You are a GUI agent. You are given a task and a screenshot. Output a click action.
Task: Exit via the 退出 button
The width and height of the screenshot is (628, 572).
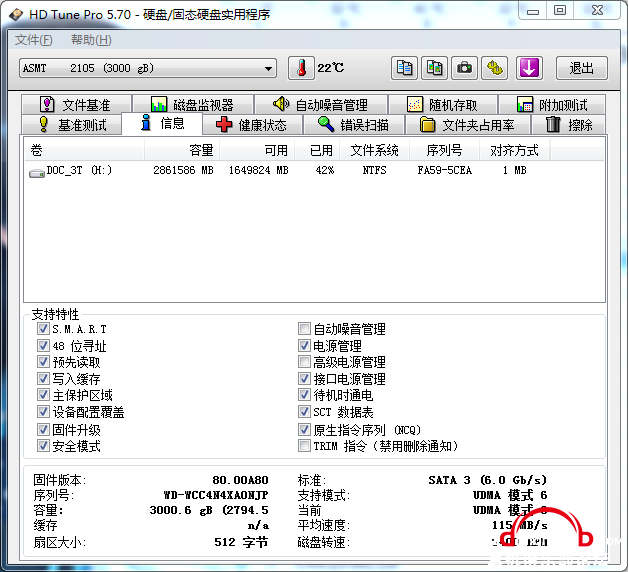(x=582, y=68)
